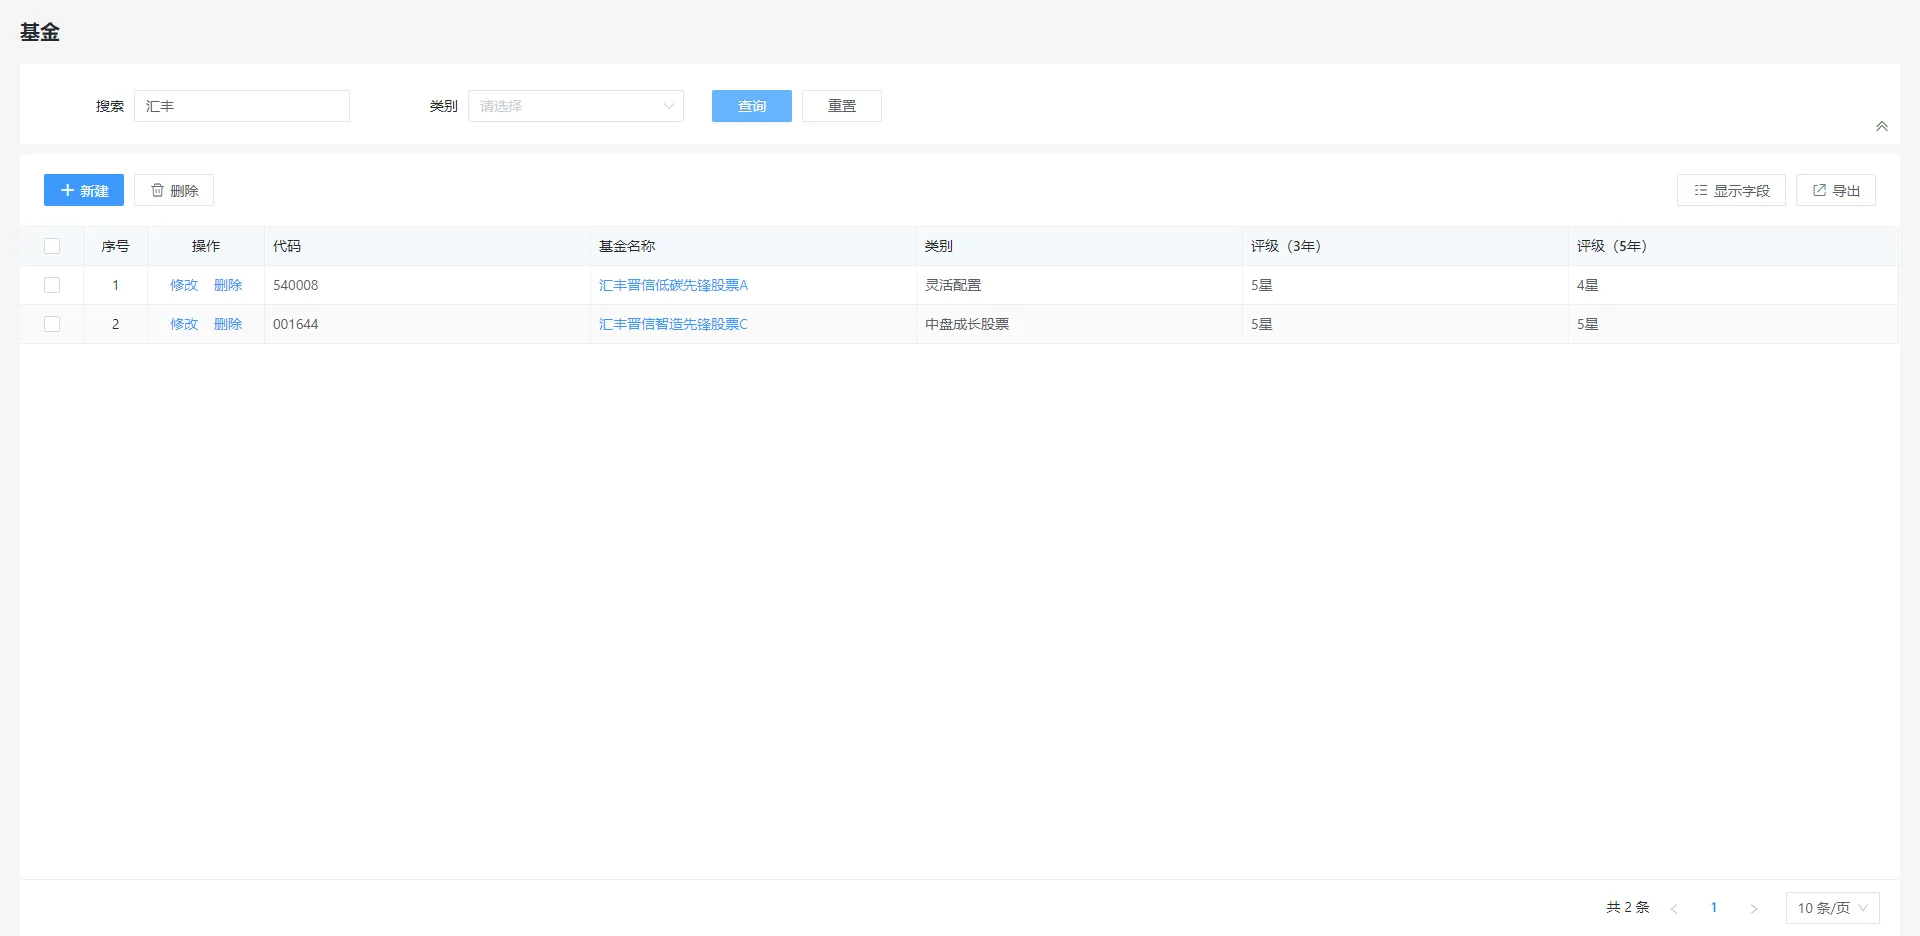Click Edit (修改) for row 1
Screen dimensions: 1920x936
click(184, 285)
